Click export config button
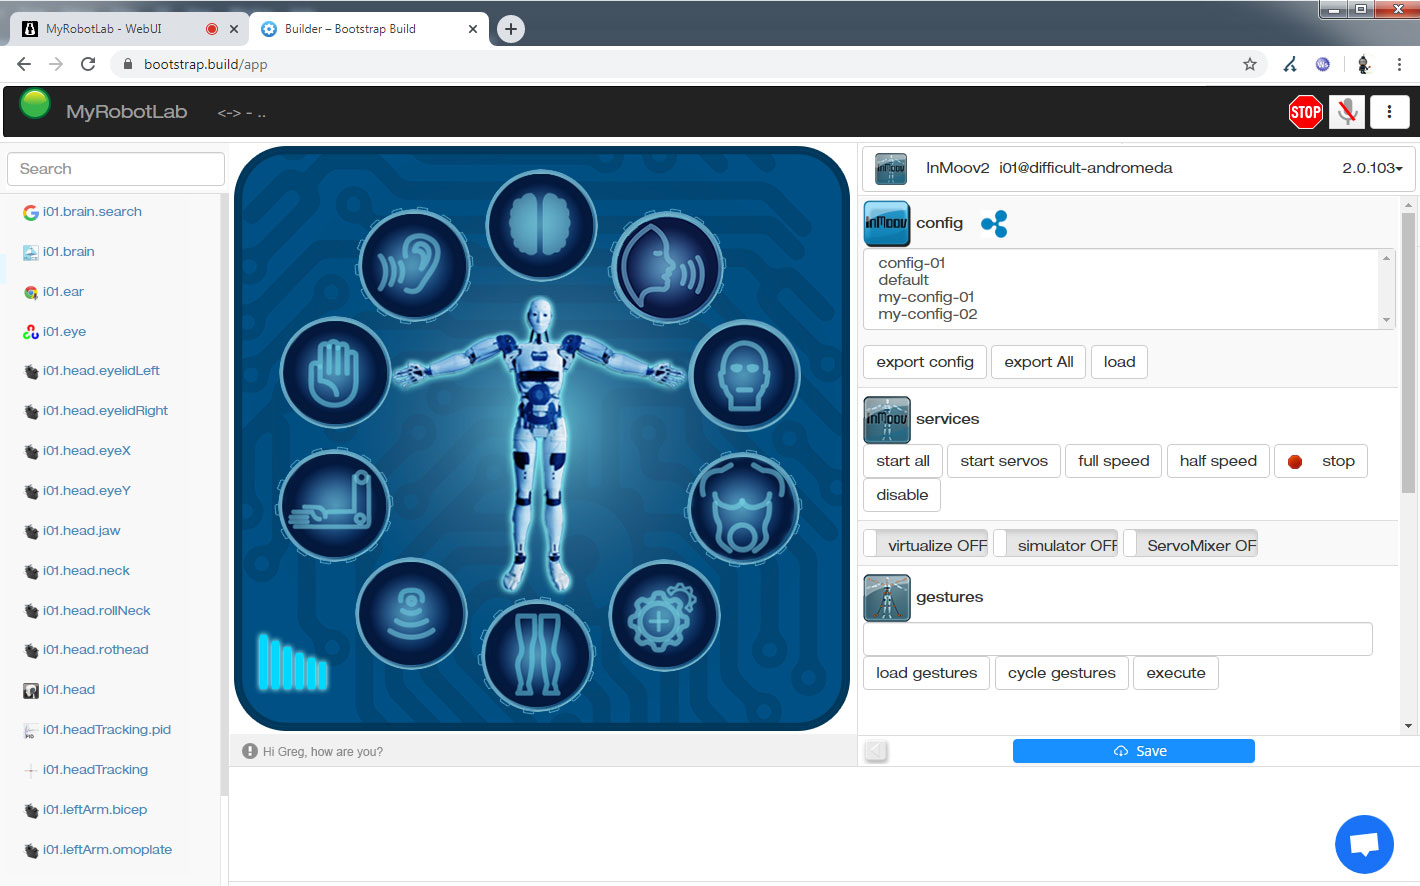The width and height of the screenshot is (1420, 886). click(x=925, y=362)
